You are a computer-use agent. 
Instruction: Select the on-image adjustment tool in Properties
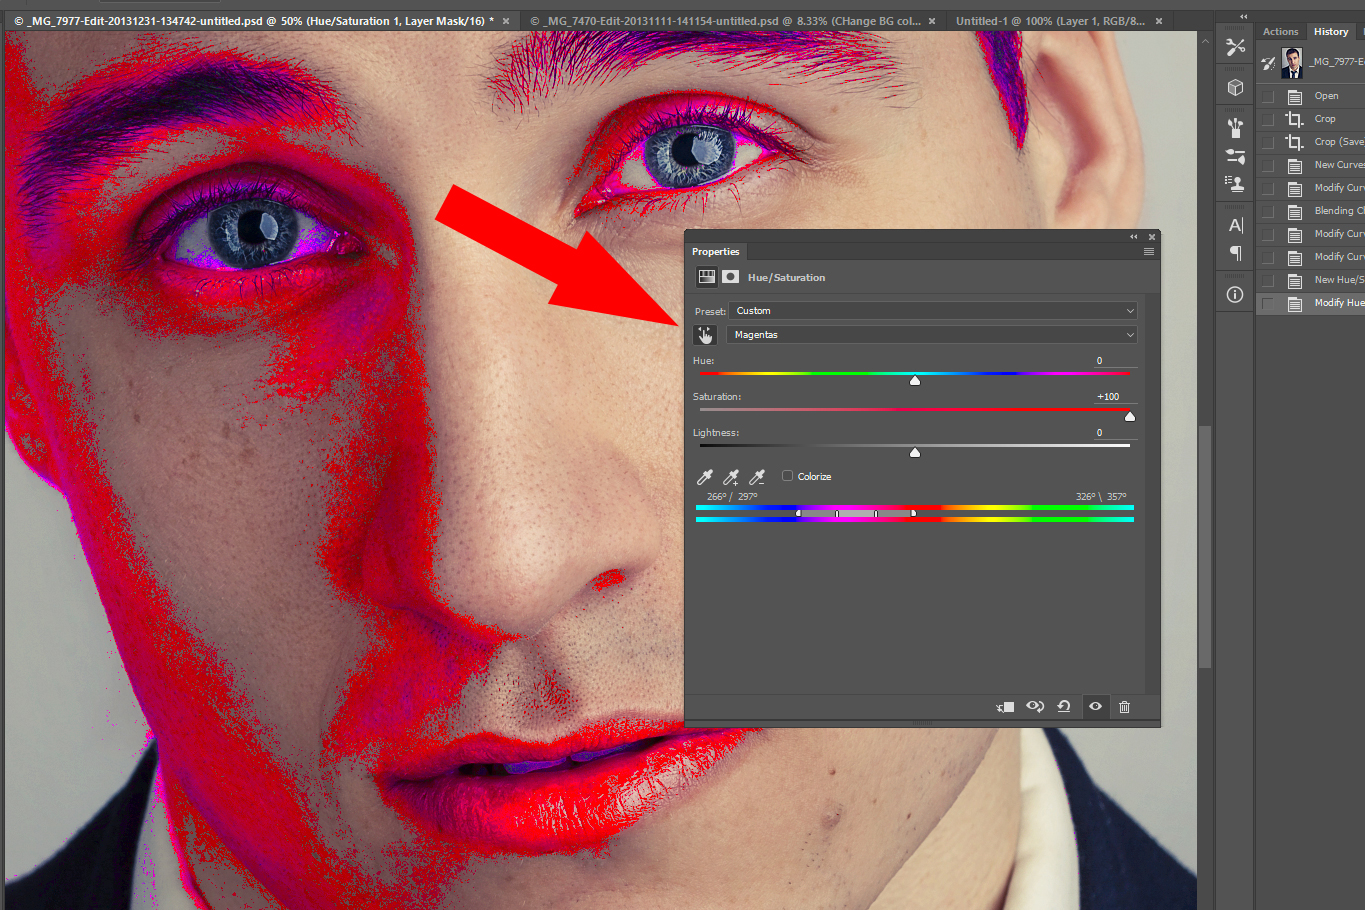coord(705,334)
